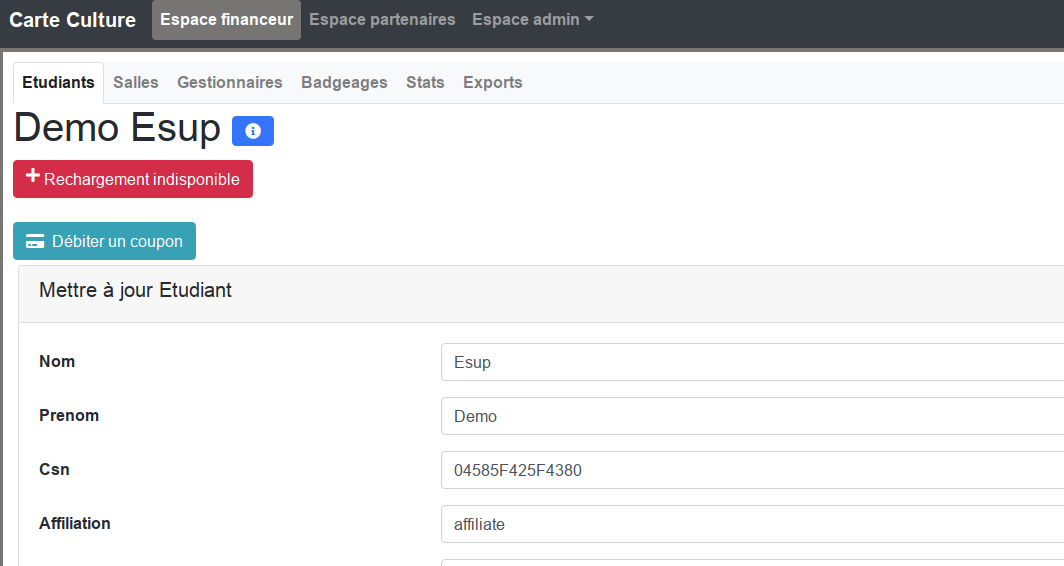Screen dimensions: 1064x566
Task: Show the Badgeages tab
Action: (x=344, y=83)
